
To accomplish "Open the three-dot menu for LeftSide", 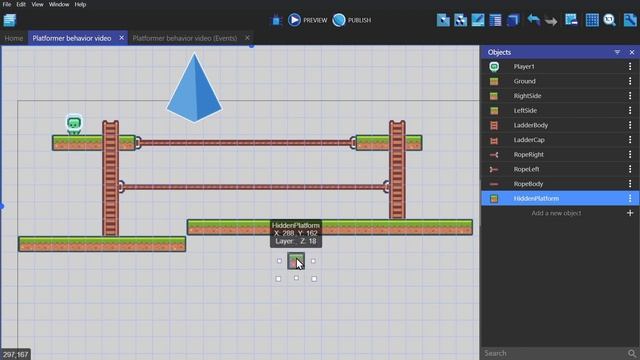I will coord(630,111).
